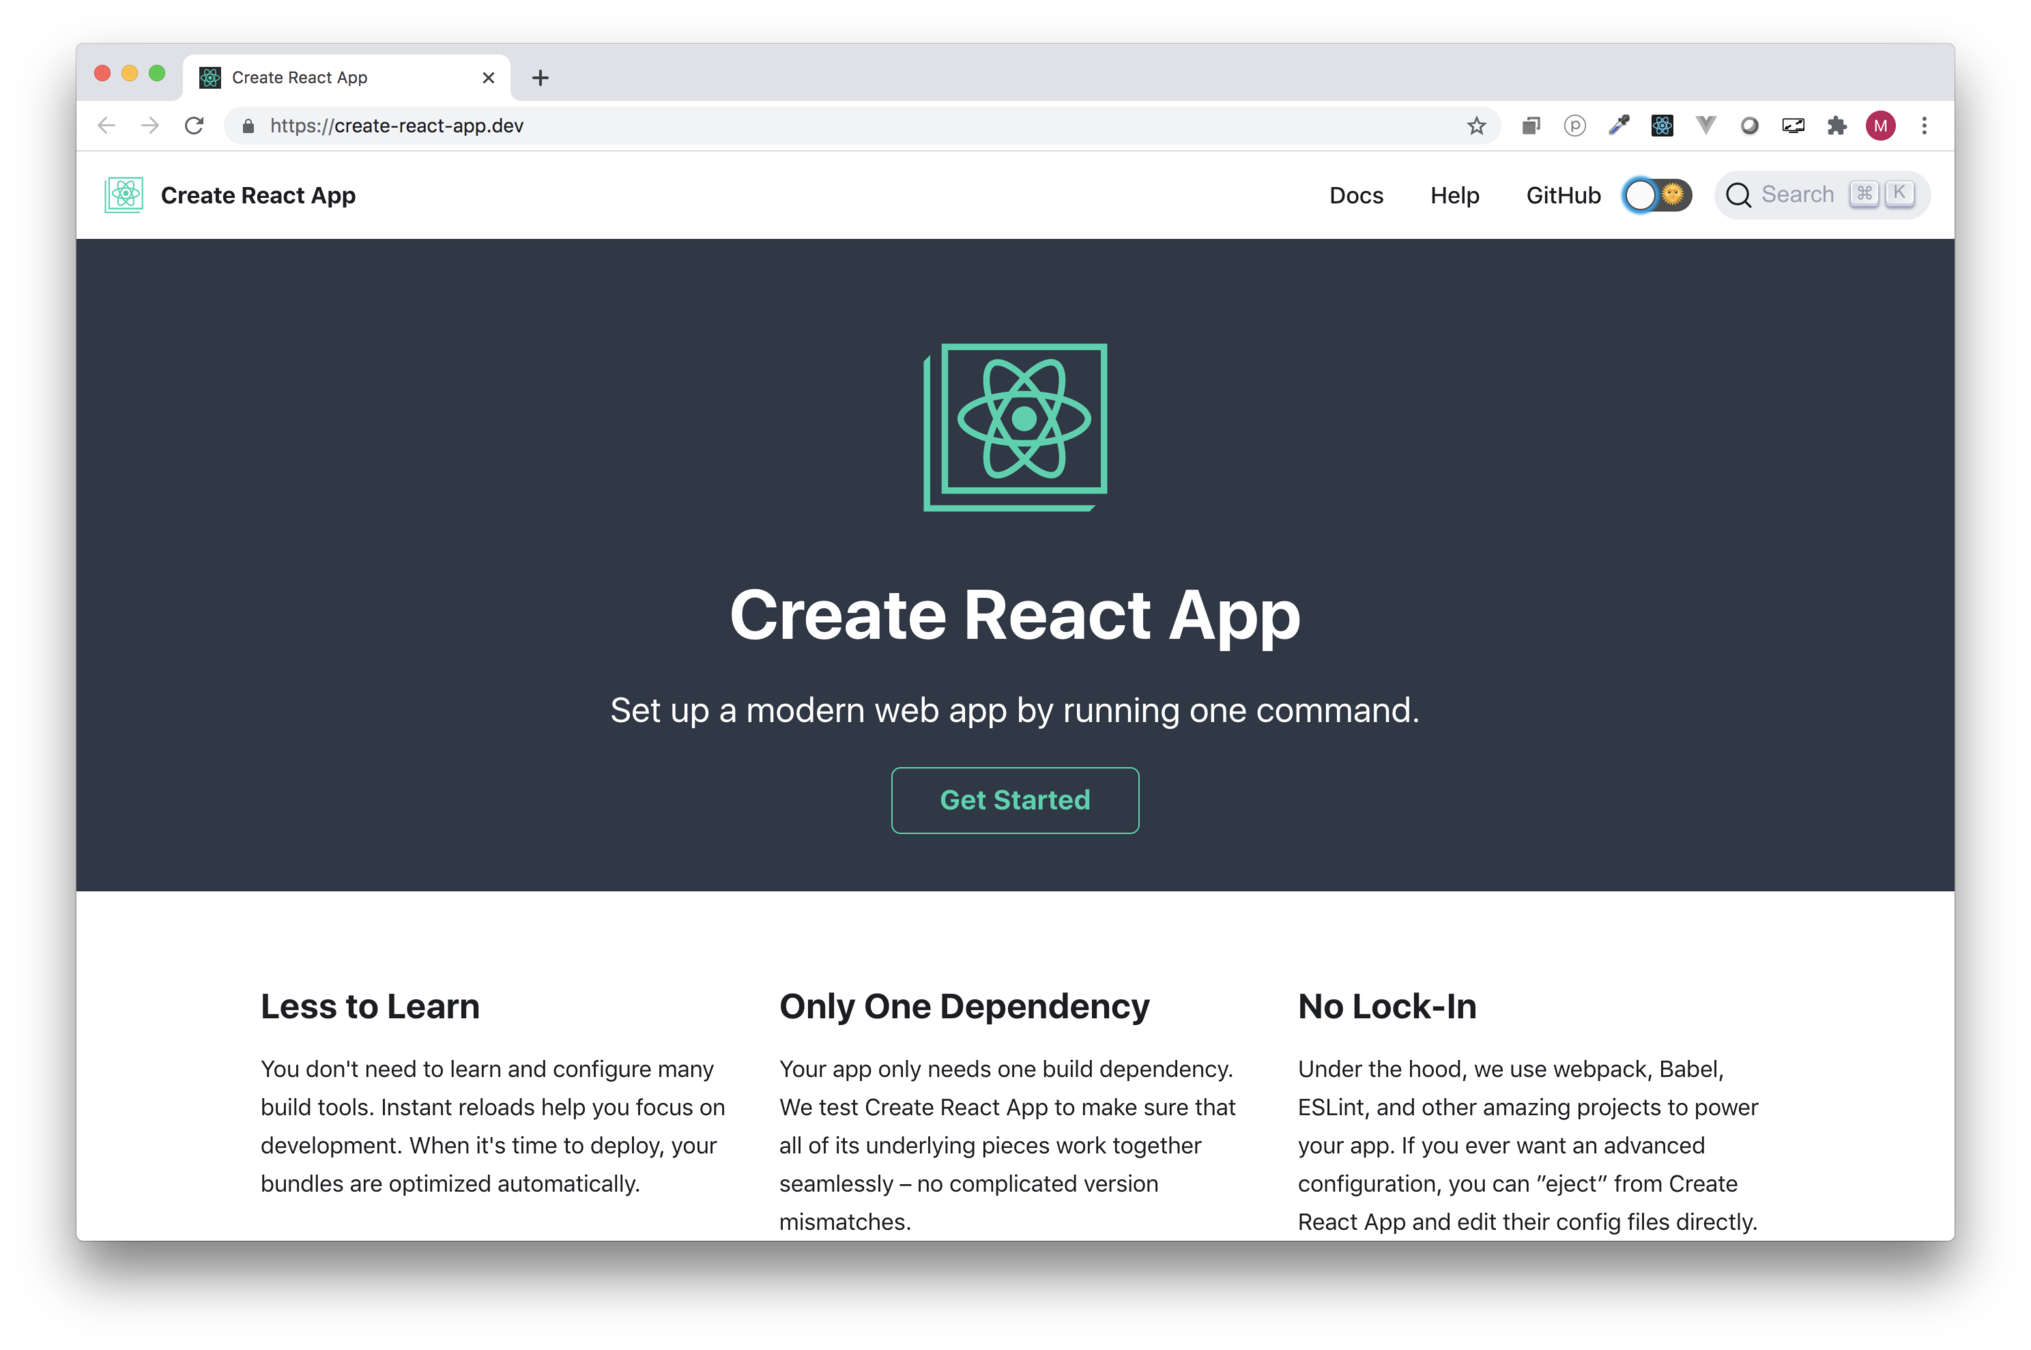The width and height of the screenshot is (2031, 1350).
Task: Click the address bar URL
Action: tap(396, 126)
